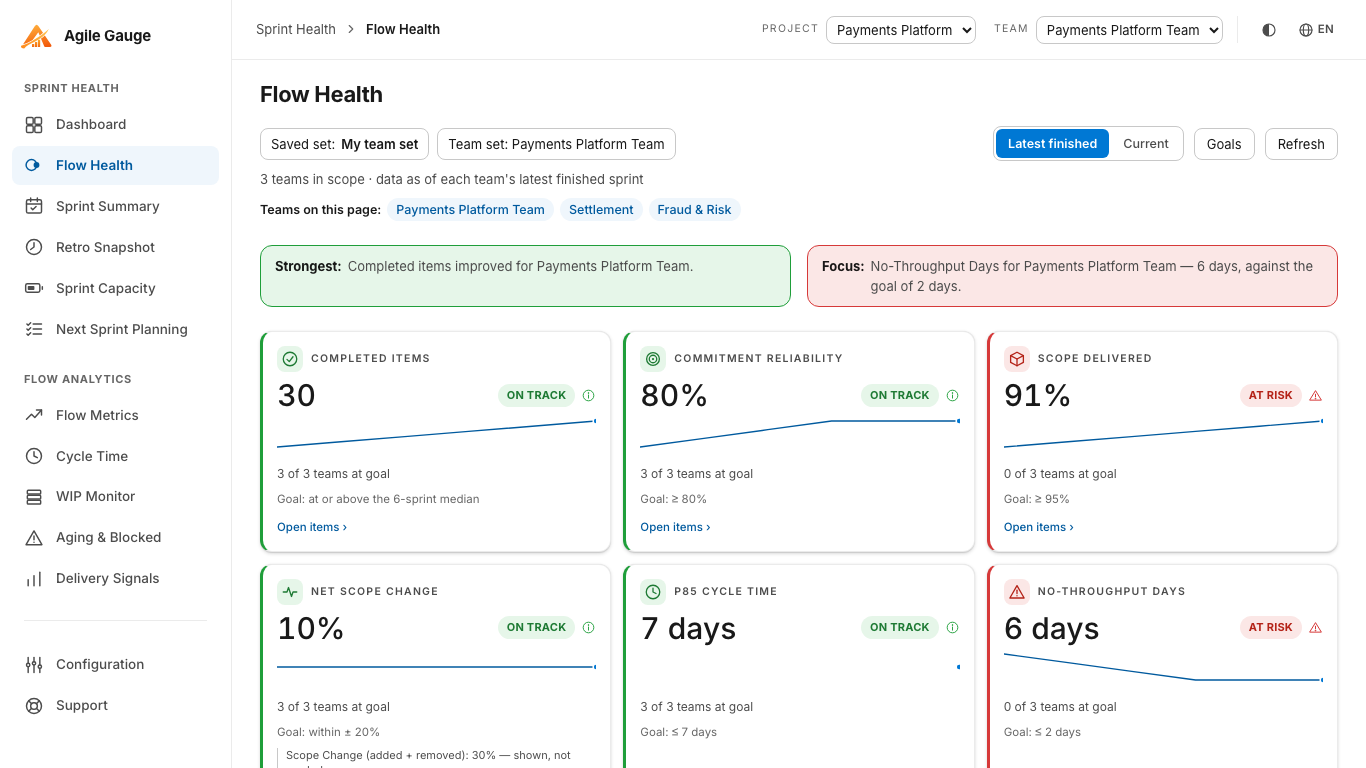Screen dimensions: 1366x768
Task: Click Sprint Health breadcrumb link
Action: coord(296,30)
